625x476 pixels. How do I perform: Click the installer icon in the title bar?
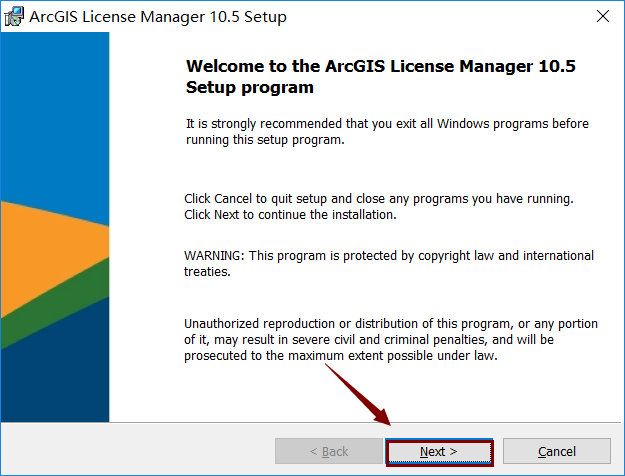point(15,17)
